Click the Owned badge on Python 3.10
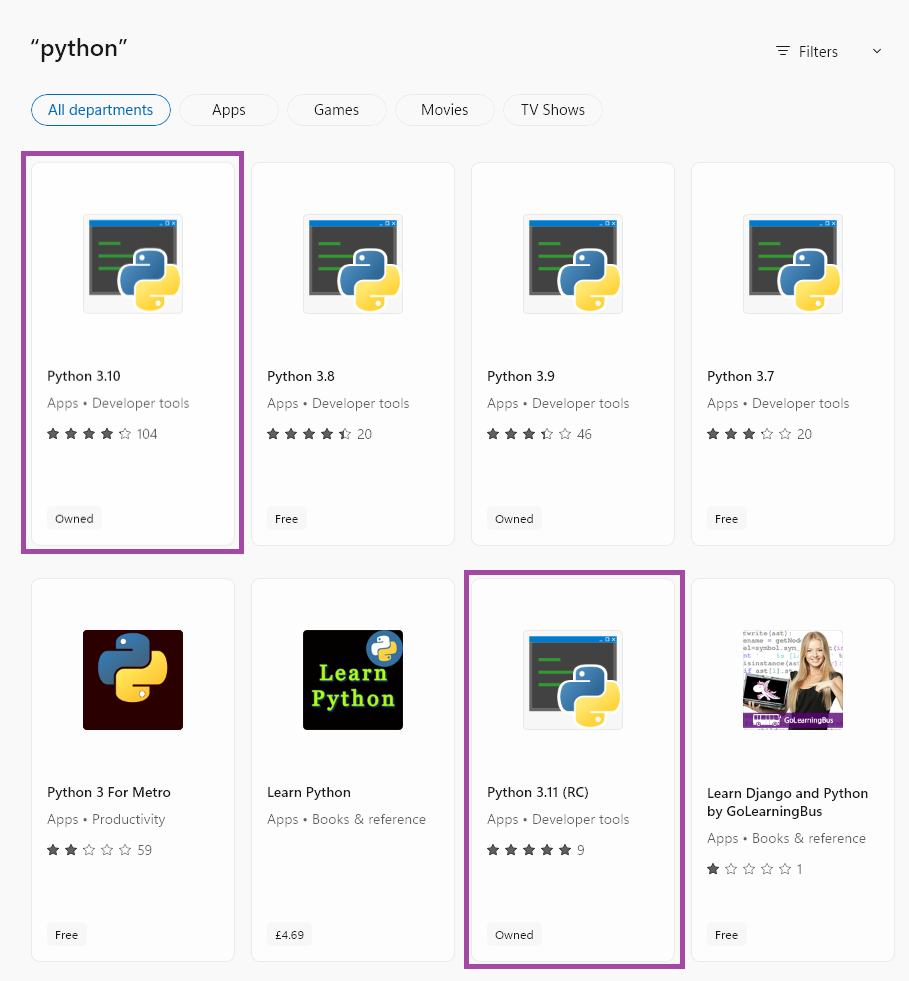Viewport: 909px width, 981px height. pyautogui.click(x=74, y=518)
